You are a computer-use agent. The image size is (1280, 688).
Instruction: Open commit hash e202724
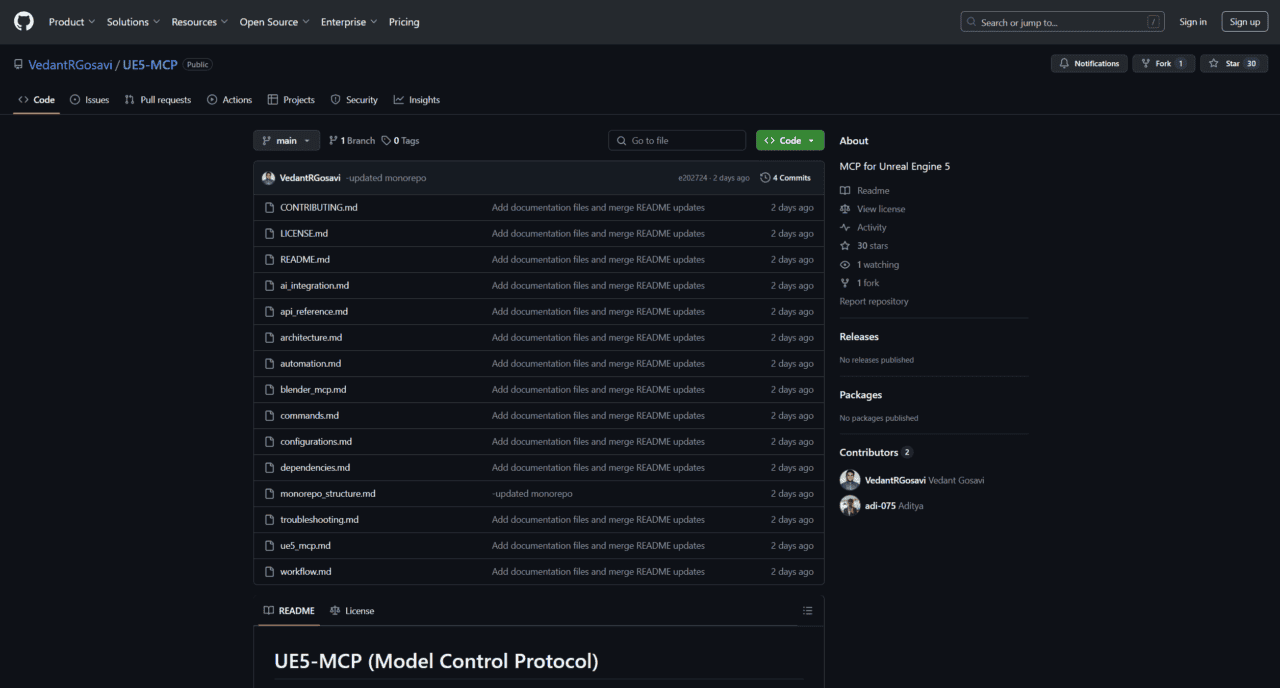click(692, 178)
